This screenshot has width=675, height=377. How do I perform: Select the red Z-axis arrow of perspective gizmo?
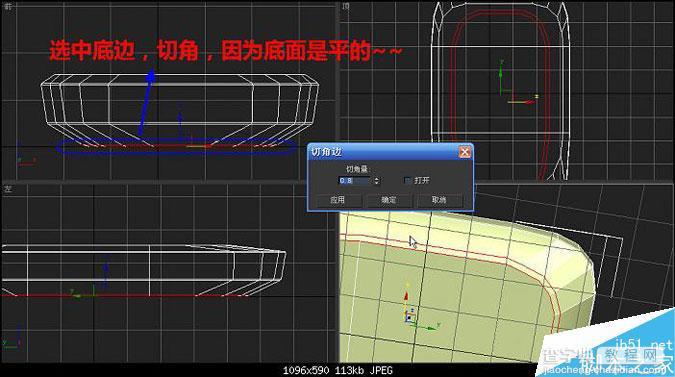[406, 297]
